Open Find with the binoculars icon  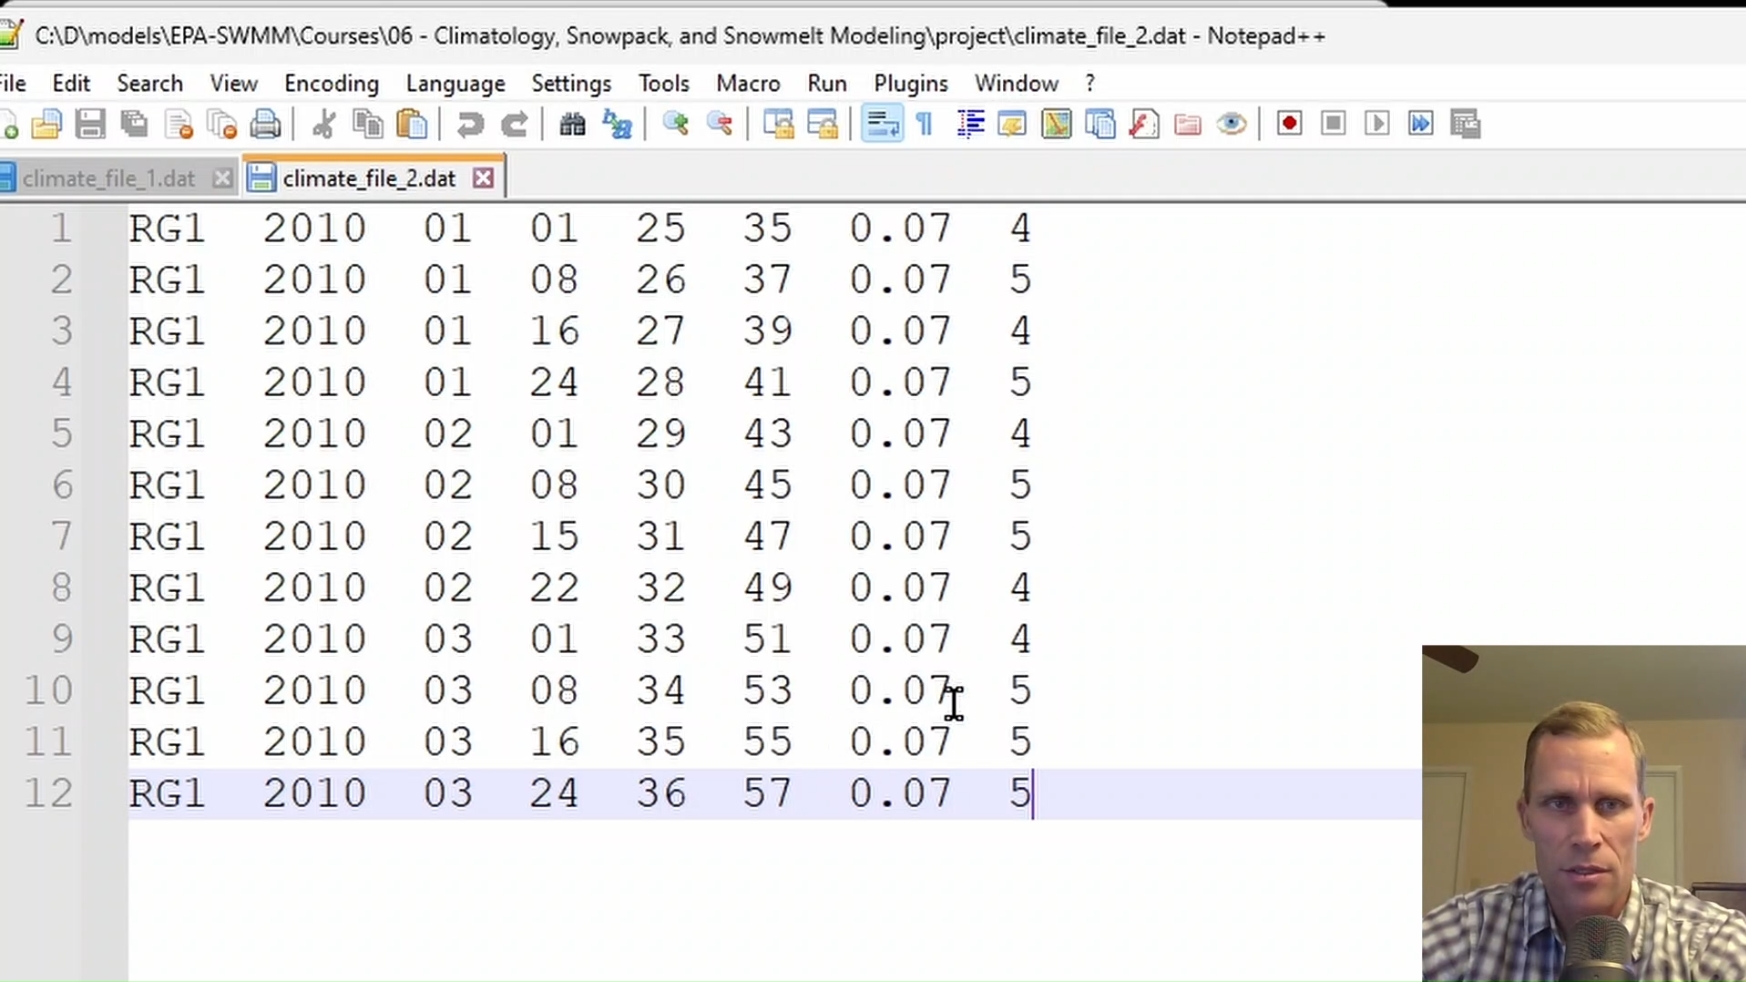[572, 124]
